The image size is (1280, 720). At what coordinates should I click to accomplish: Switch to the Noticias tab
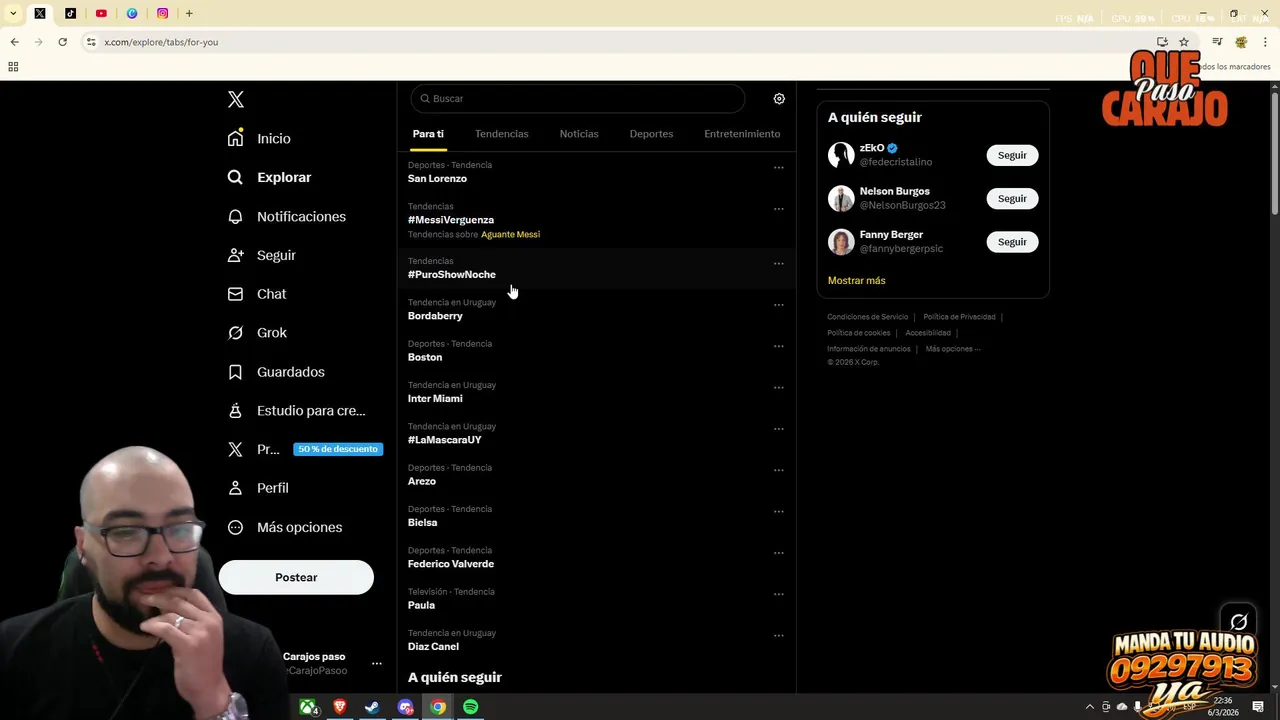point(579,134)
